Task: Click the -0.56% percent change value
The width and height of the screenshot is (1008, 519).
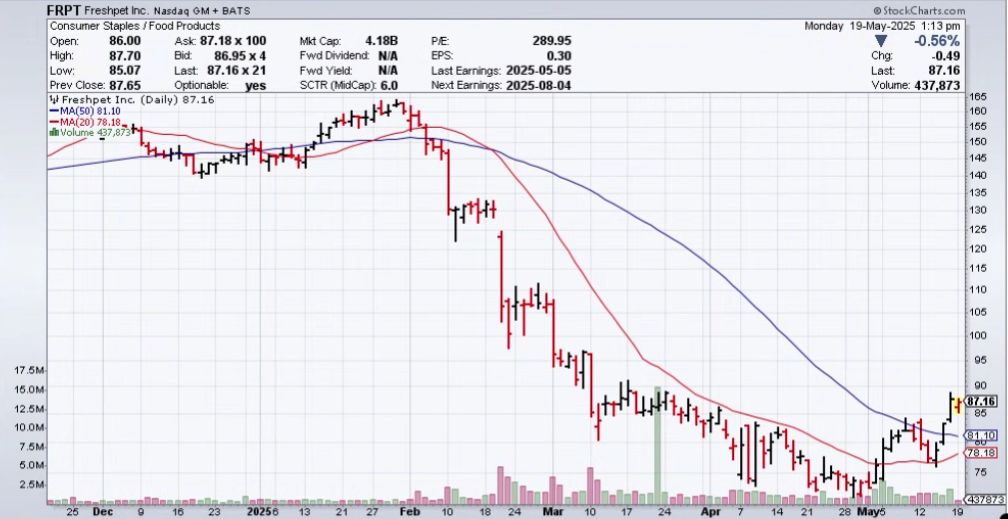Action: 936,41
